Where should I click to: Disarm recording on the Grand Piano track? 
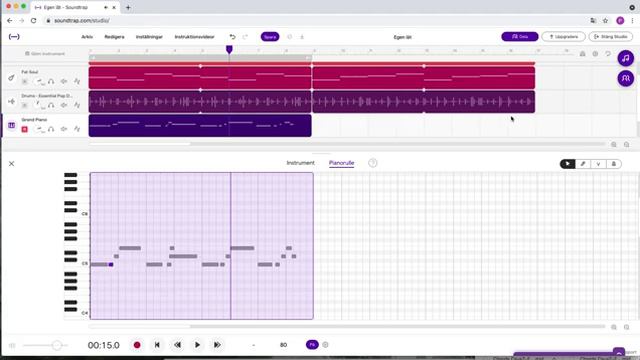[x=24, y=129]
